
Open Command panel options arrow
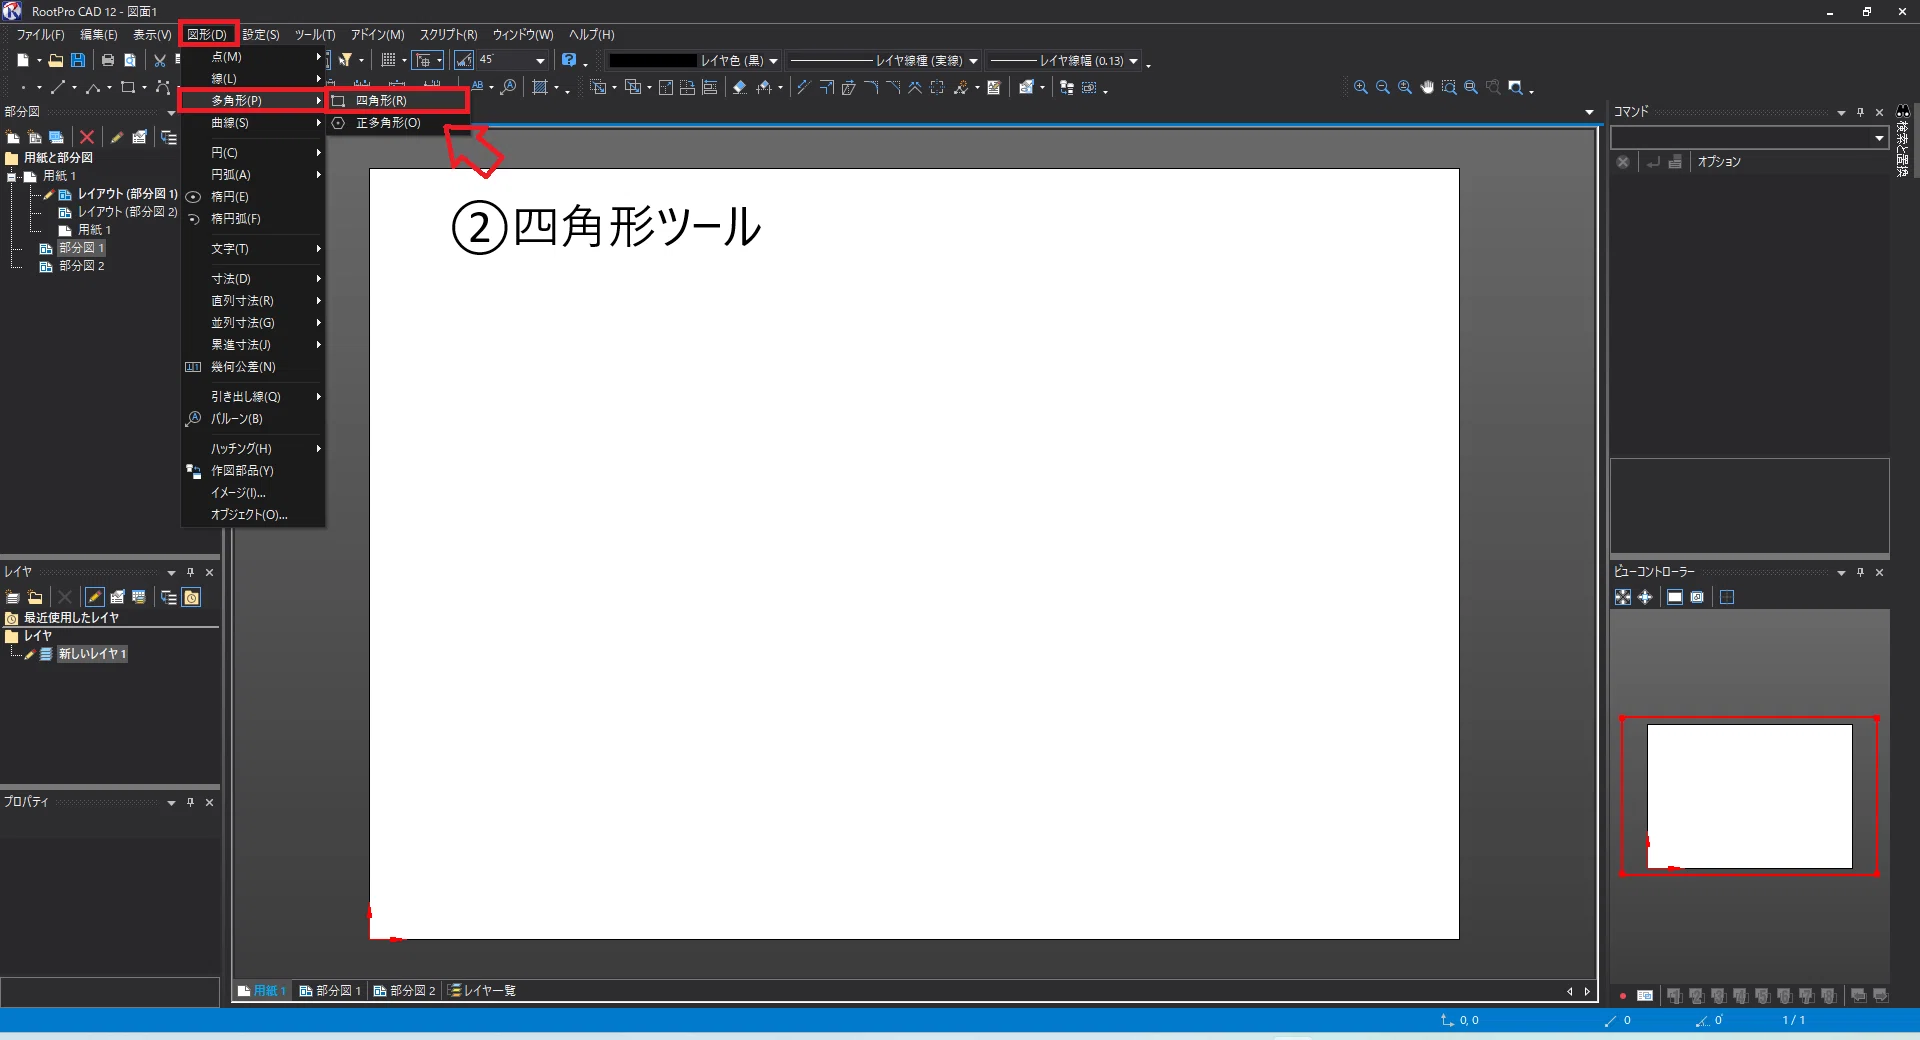tap(1841, 113)
